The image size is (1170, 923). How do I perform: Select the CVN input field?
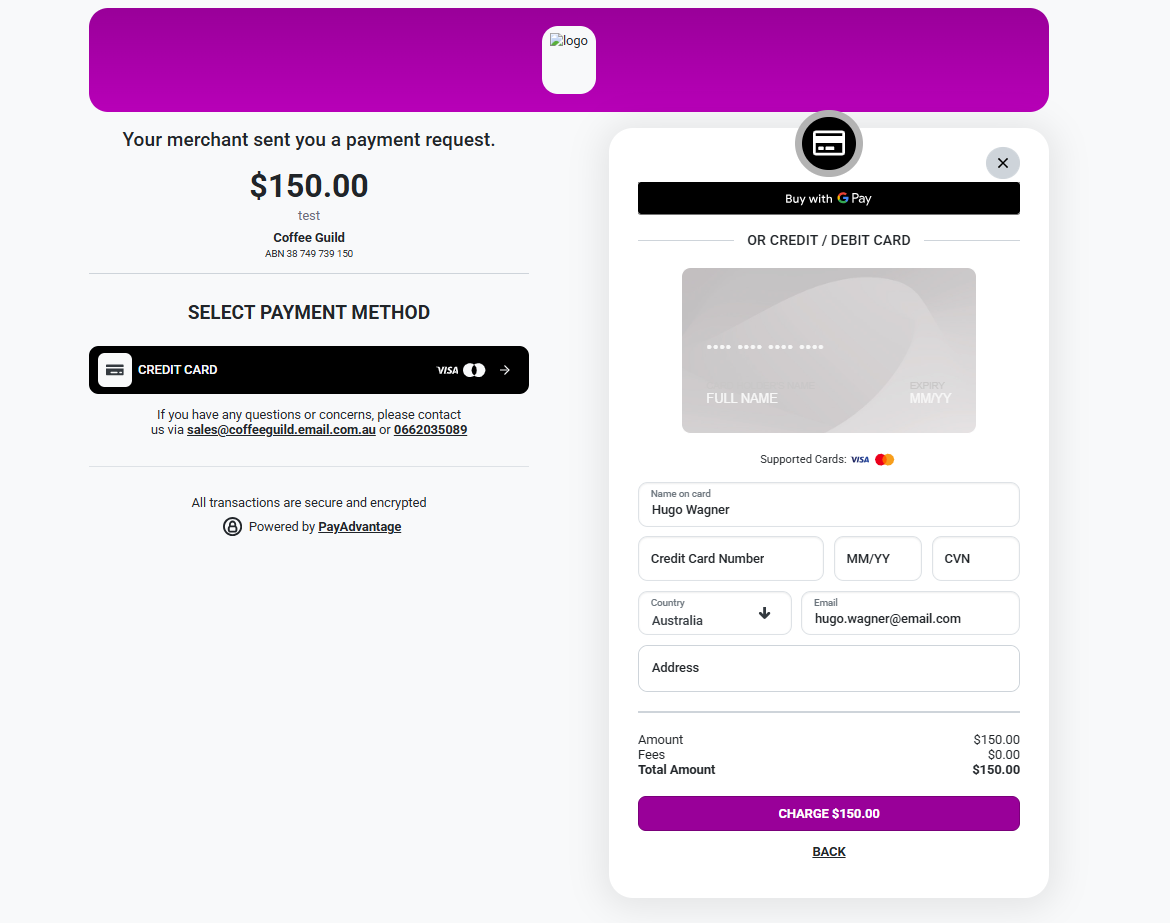click(975, 559)
